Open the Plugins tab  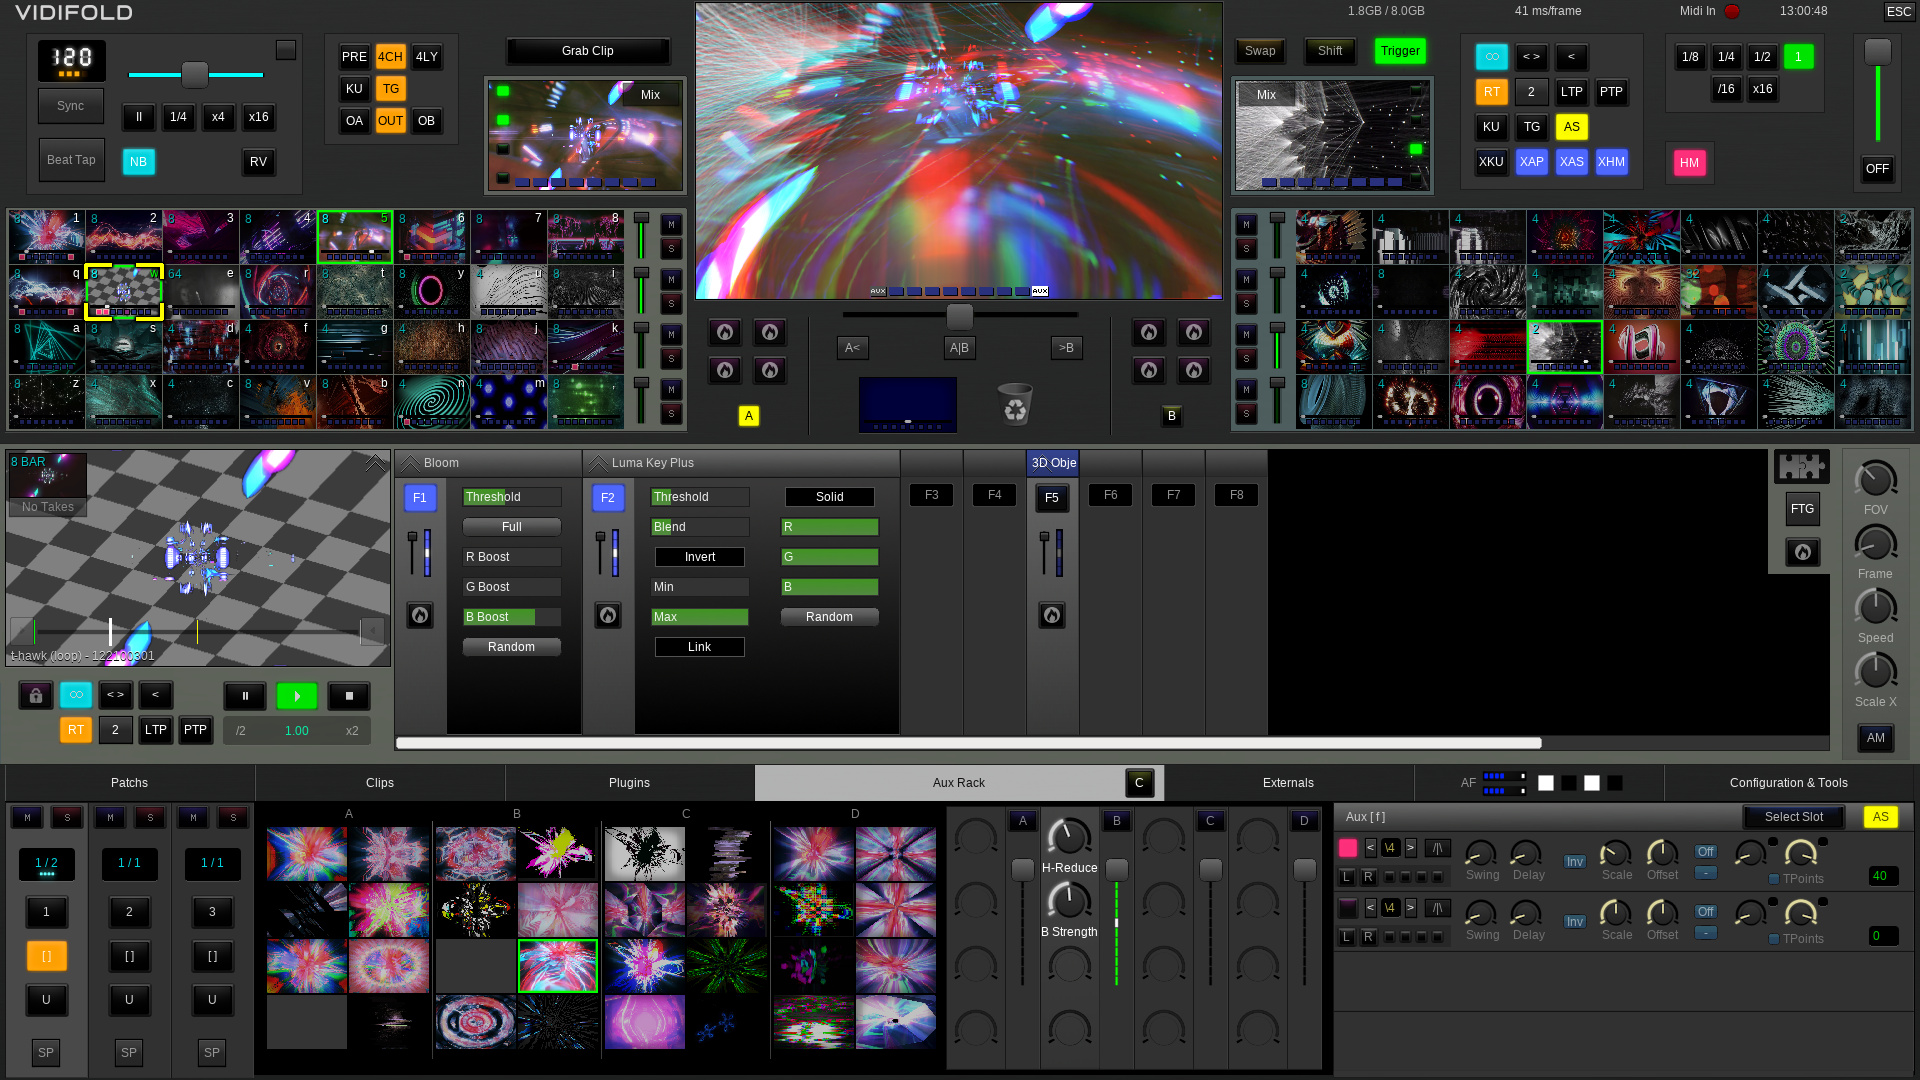(x=629, y=783)
